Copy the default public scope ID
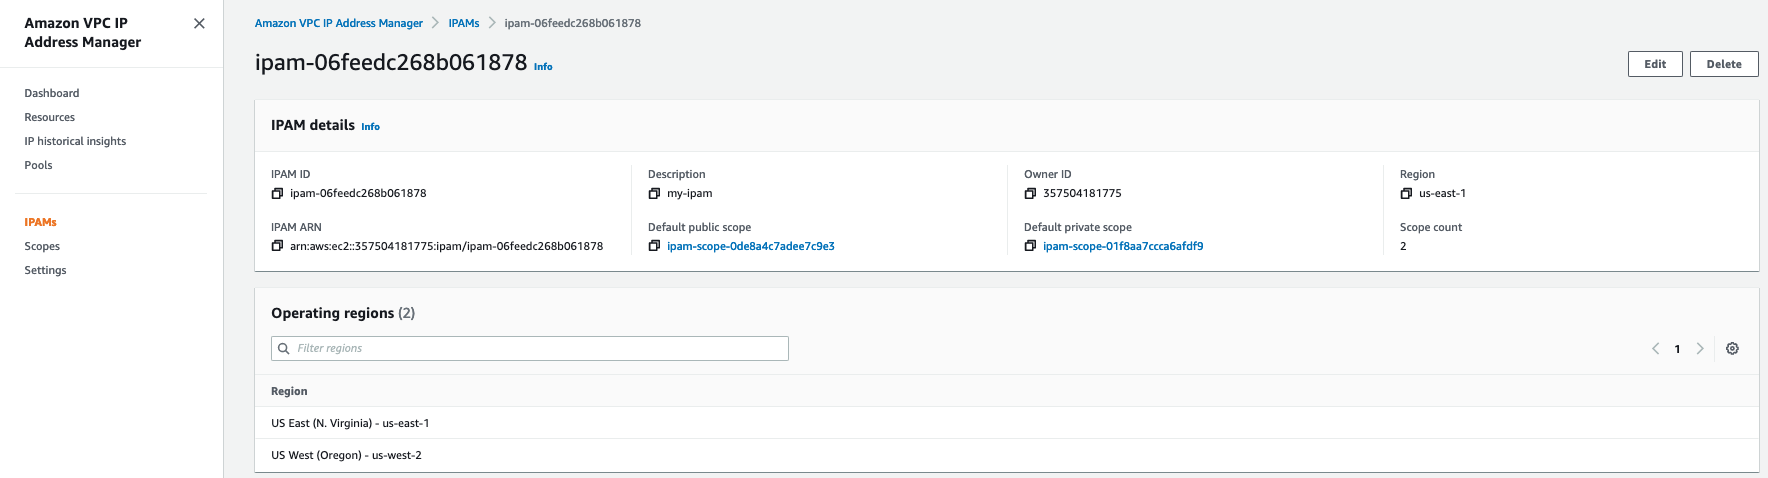Viewport: 1768px width, 478px height. [x=654, y=247]
